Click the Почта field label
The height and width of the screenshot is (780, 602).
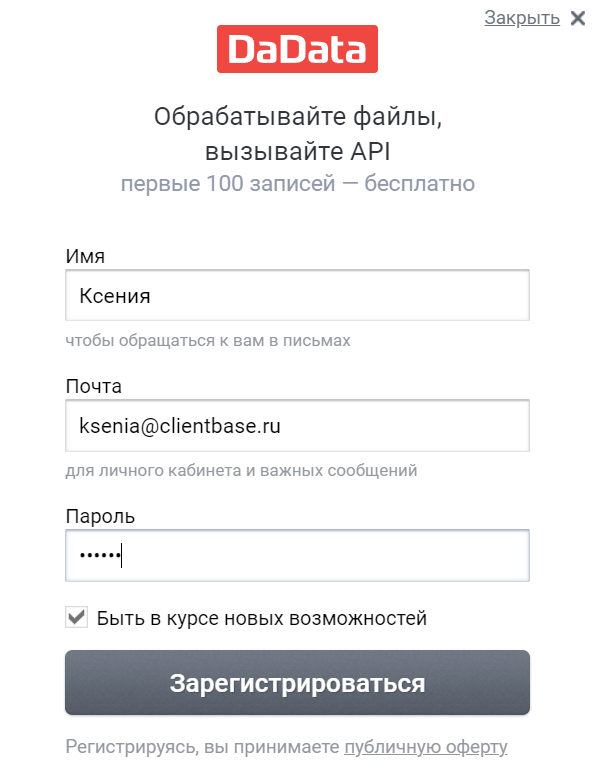point(93,386)
